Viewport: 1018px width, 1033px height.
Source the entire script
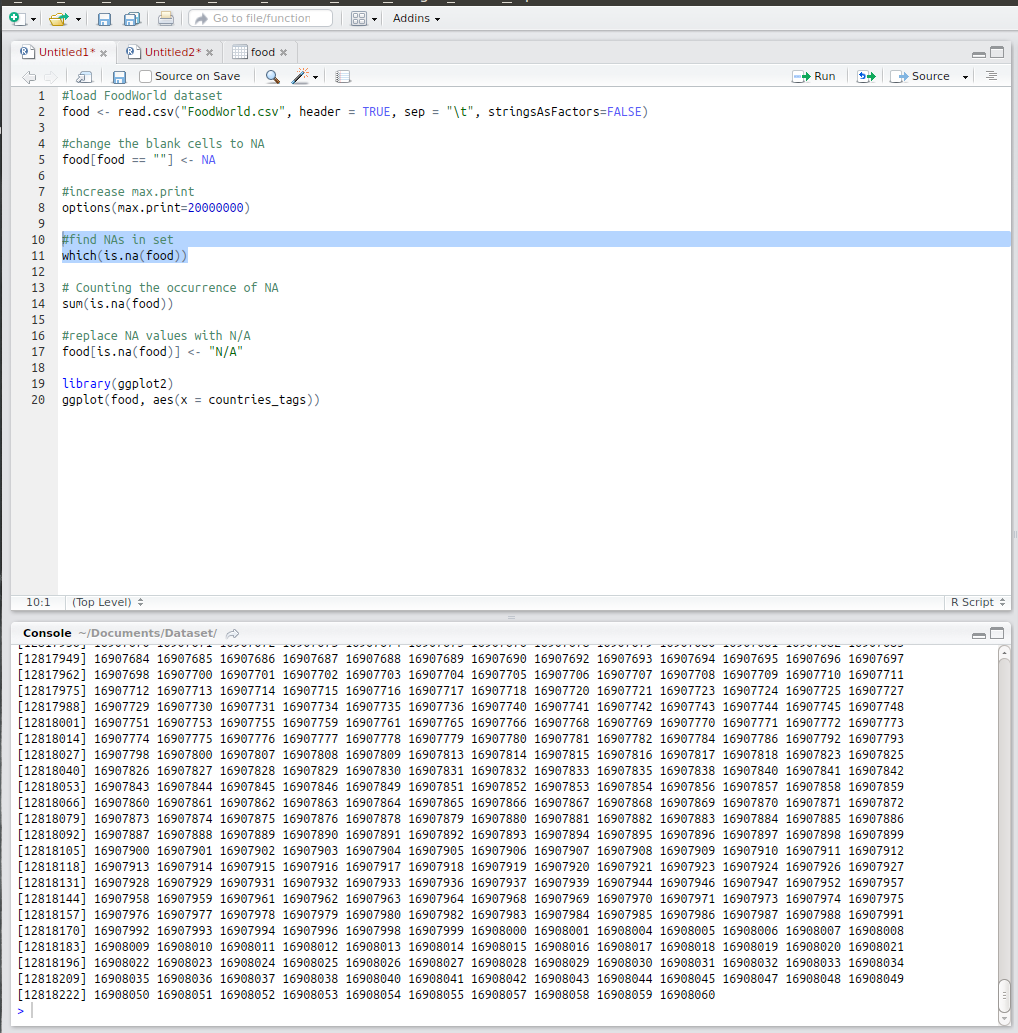click(x=920, y=76)
